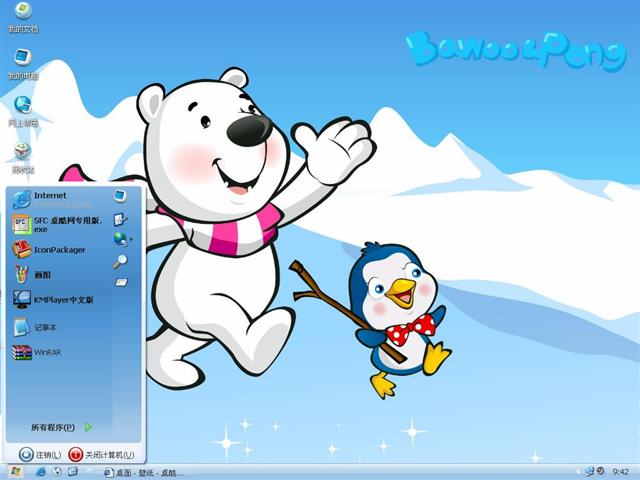Open the 我的文档 desktop icon
Screen dimensions: 640x480
[x=23, y=17]
